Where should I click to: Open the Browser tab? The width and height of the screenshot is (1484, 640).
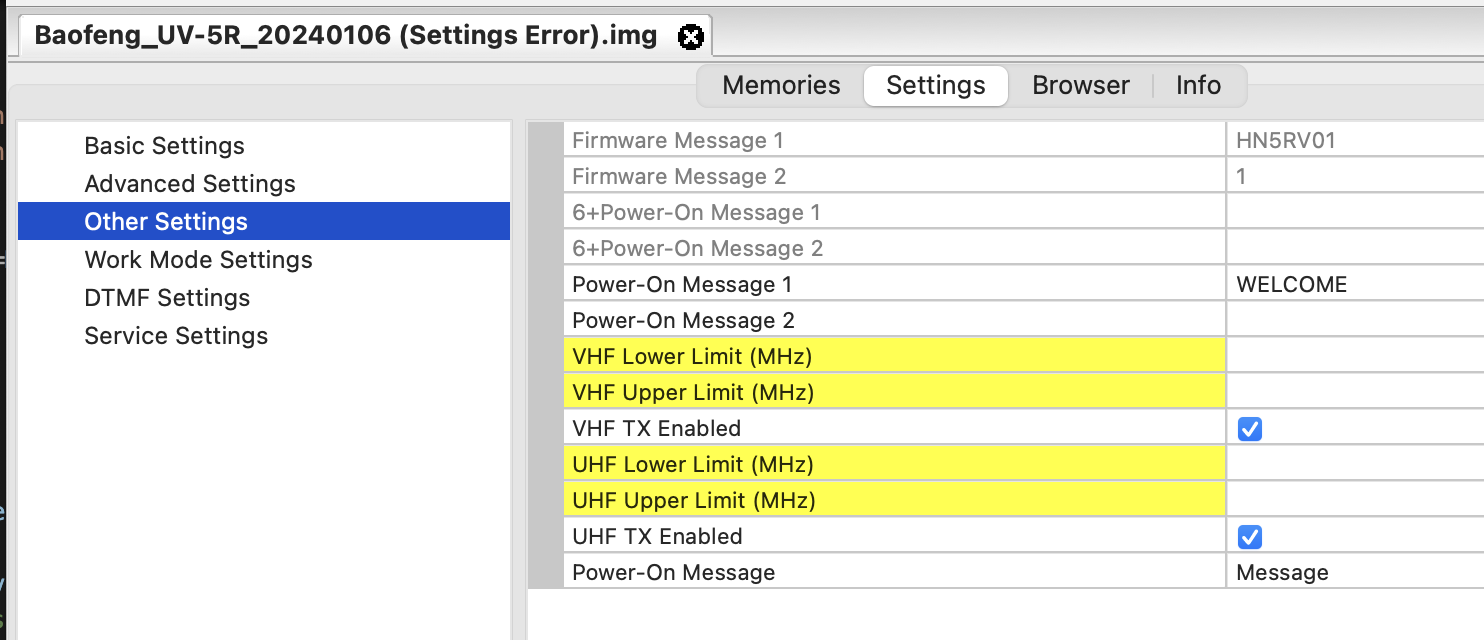pyautogui.click(x=1081, y=85)
